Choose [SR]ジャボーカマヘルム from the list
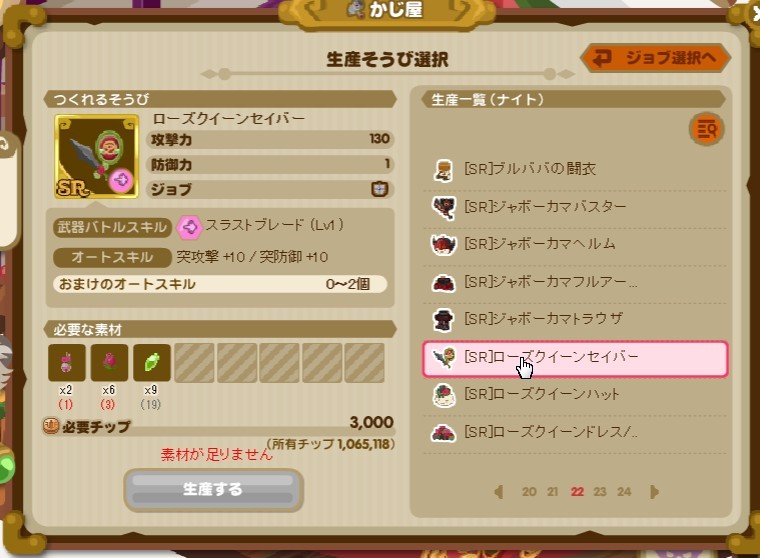Viewport: 760px width, 558px height. click(x=575, y=244)
